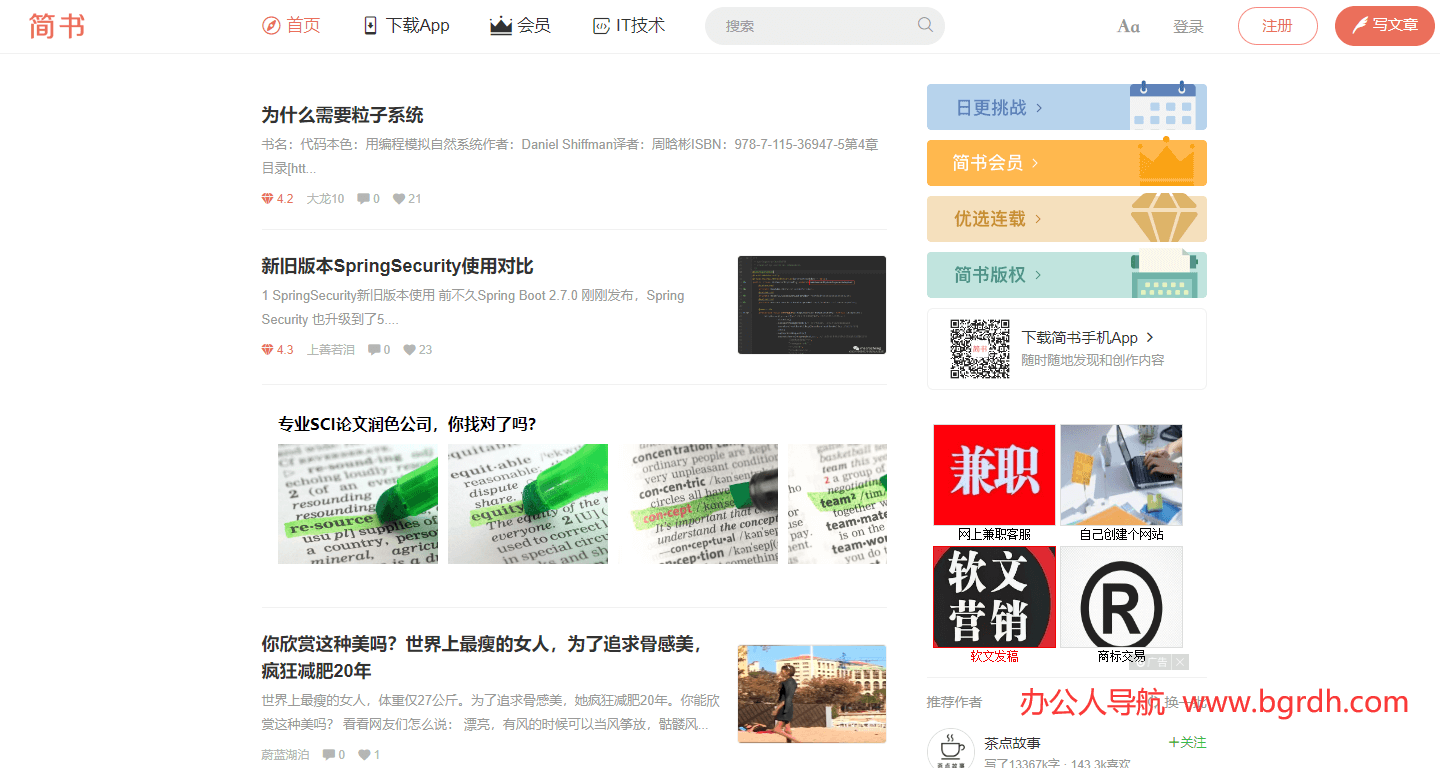Click the 写文章 quill pen button
This screenshot has width=1440, height=768.
coord(1384,26)
